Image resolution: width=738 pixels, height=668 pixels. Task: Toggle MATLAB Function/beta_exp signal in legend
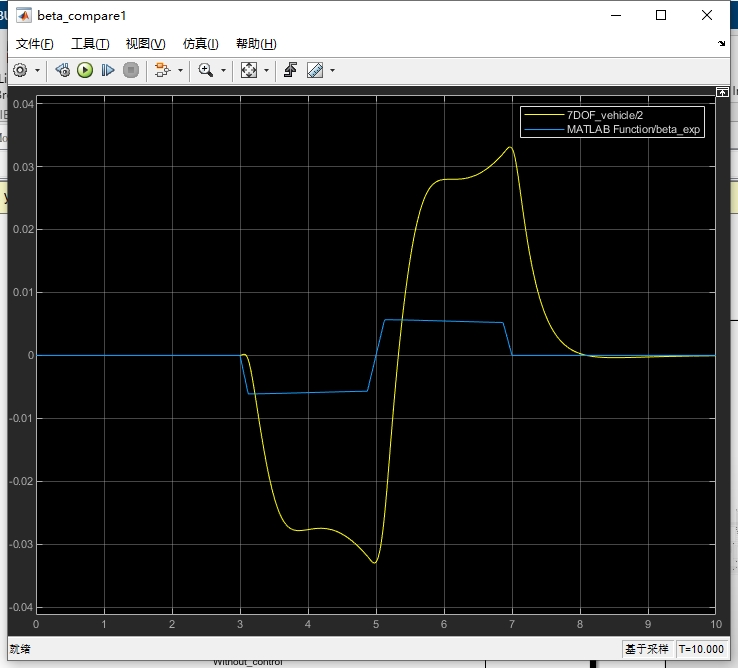coord(633,129)
